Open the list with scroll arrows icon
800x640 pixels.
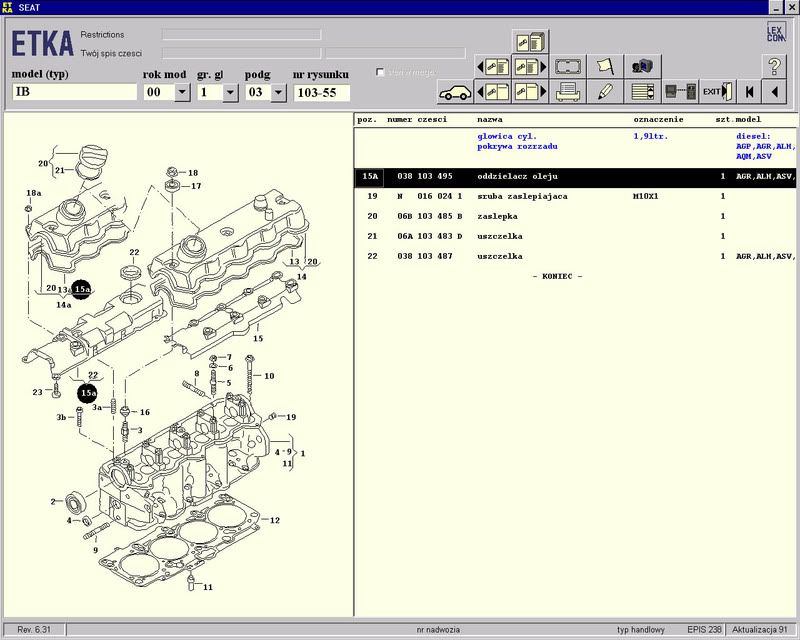643,92
